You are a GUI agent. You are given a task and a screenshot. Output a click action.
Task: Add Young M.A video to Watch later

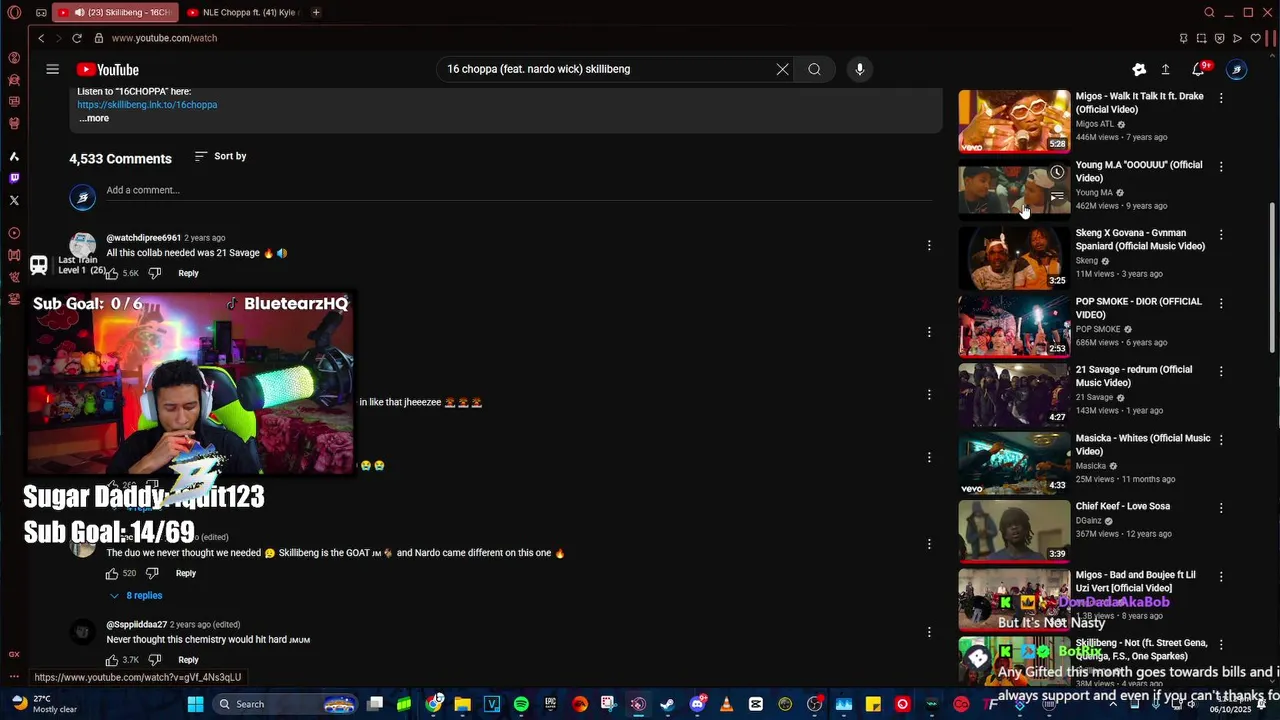click(x=1057, y=172)
